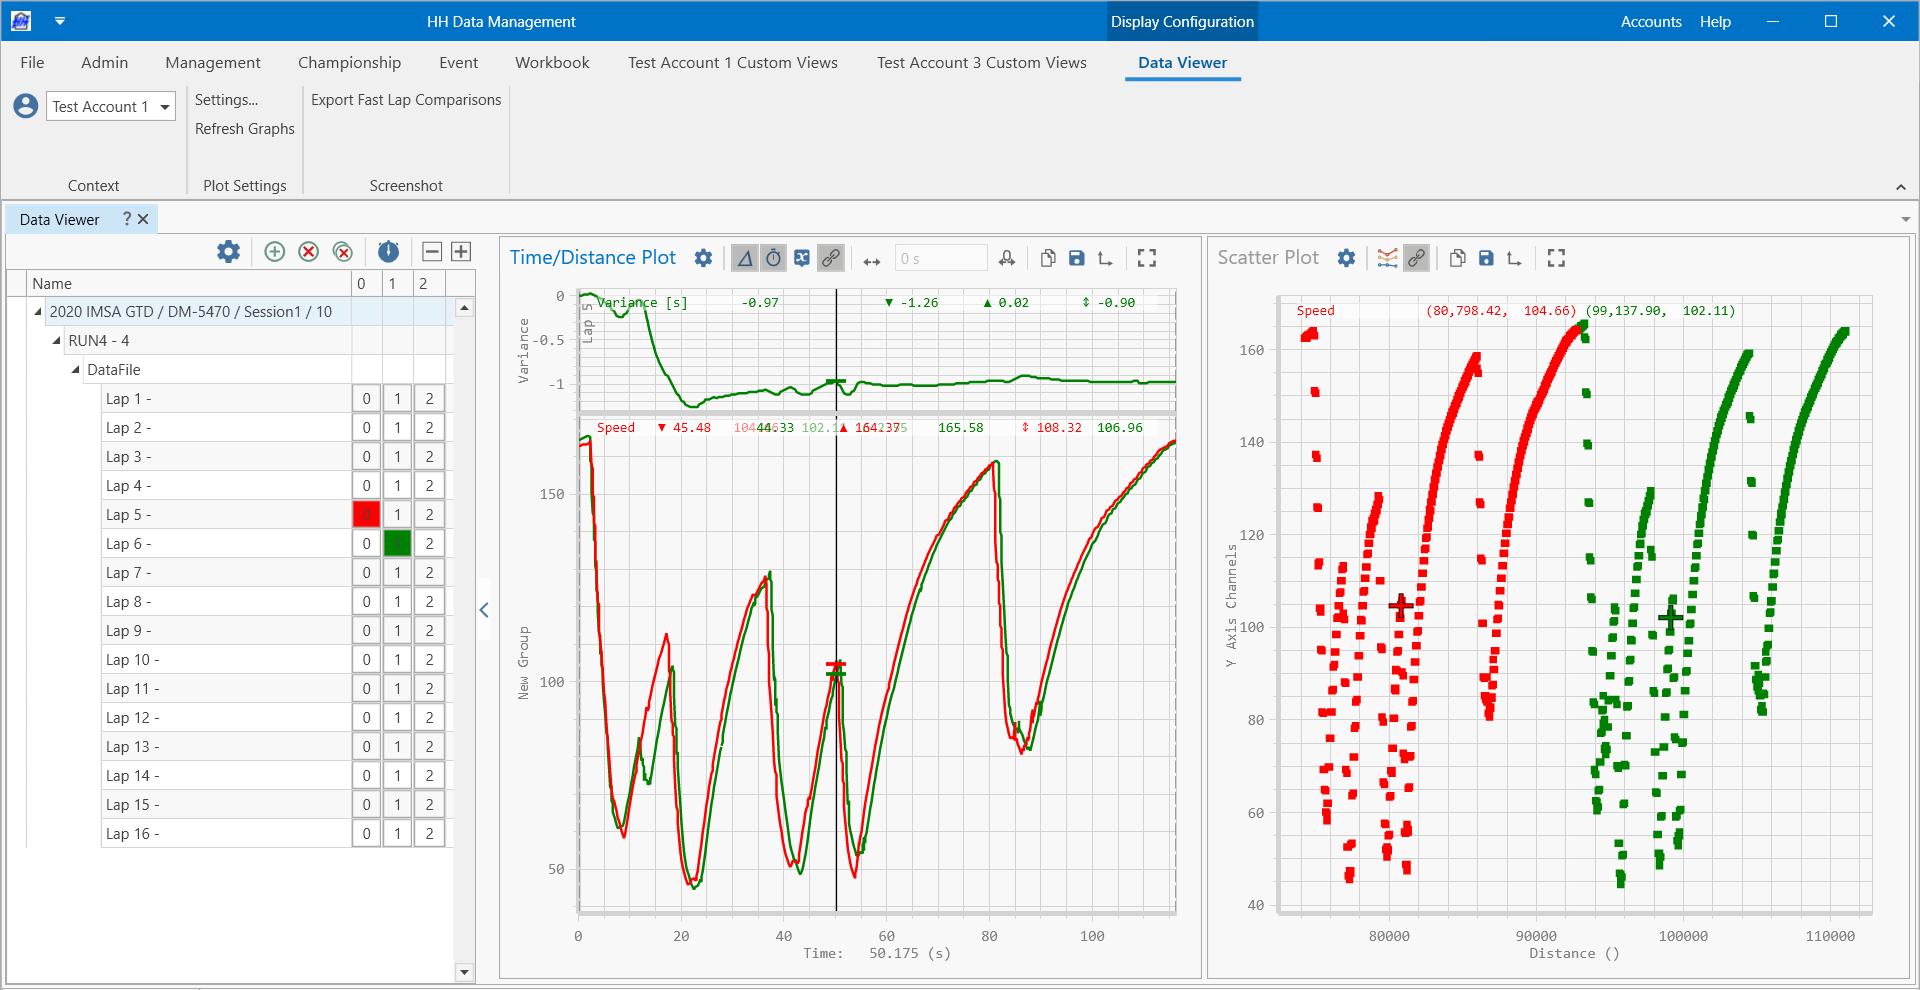Toggle the link cursor button in Scatter Plot

(x=1416, y=258)
